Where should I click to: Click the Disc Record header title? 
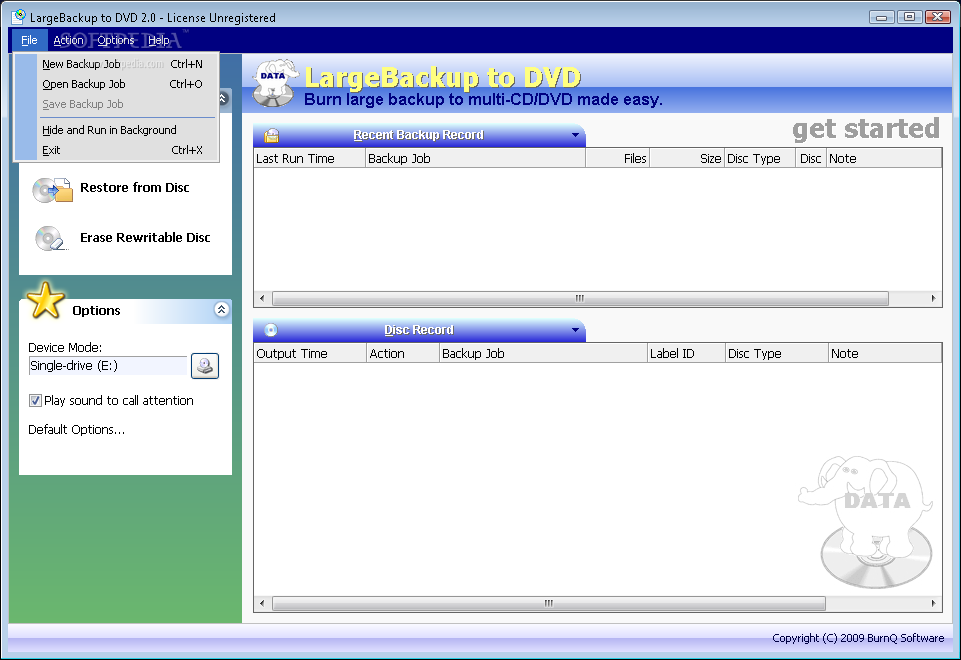[x=419, y=330]
